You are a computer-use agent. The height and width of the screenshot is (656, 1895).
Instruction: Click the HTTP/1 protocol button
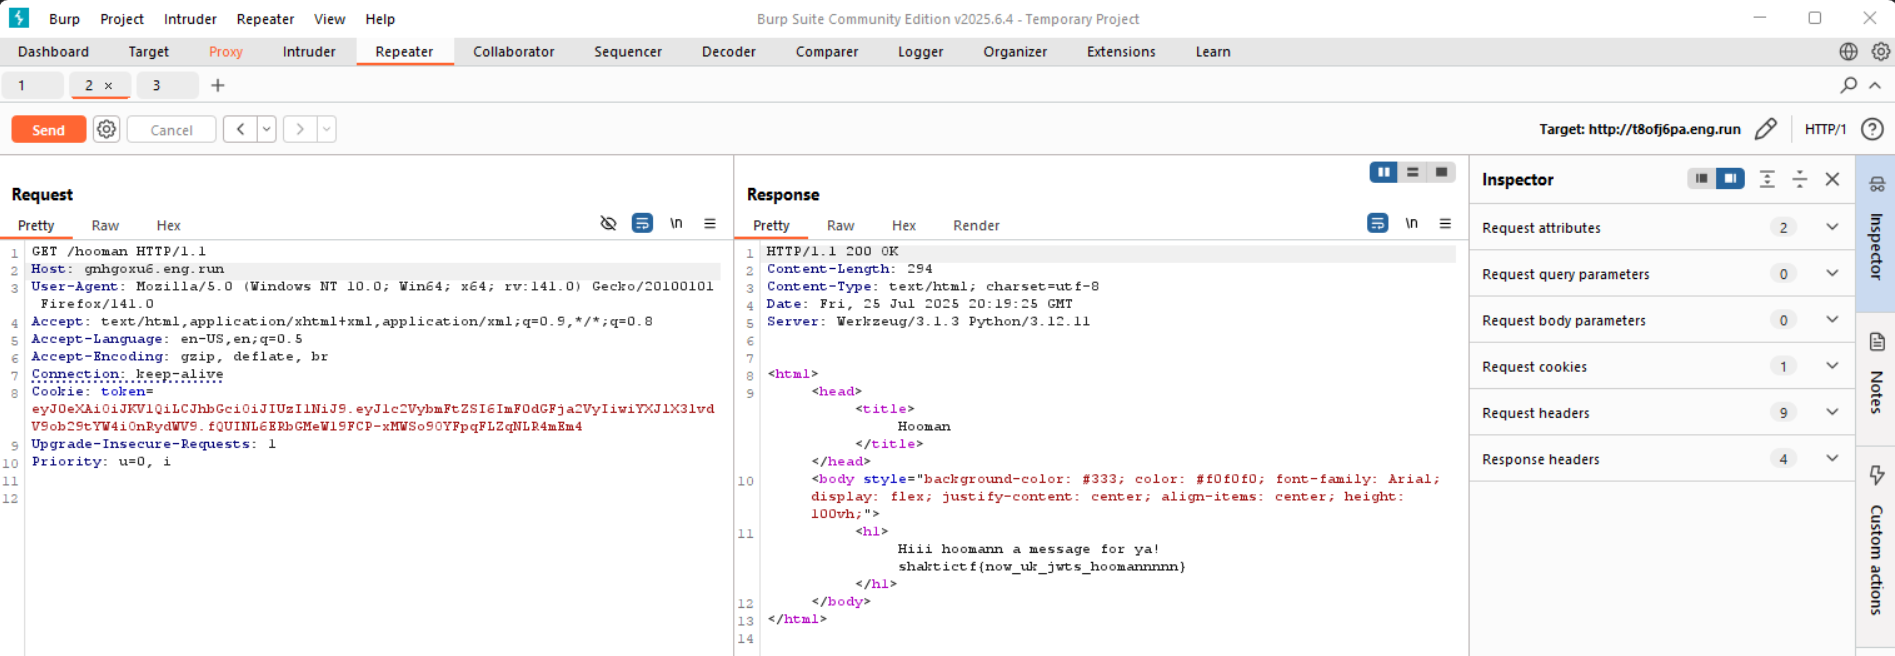[x=1825, y=129]
